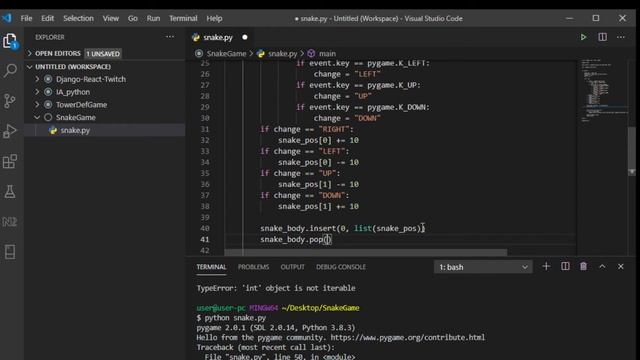The width and height of the screenshot is (640, 360).
Task: Open Explorer panel ellipsis menu
Action: 170,37
